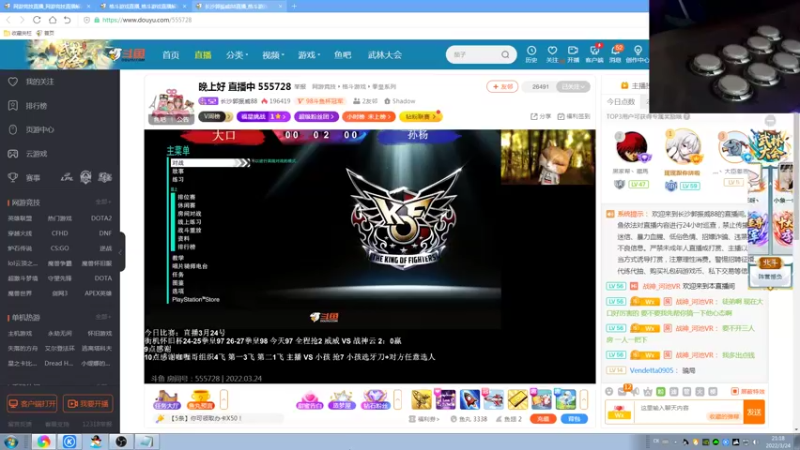
Task: Open the 已关注 followed dropdown
Action: pos(573,87)
